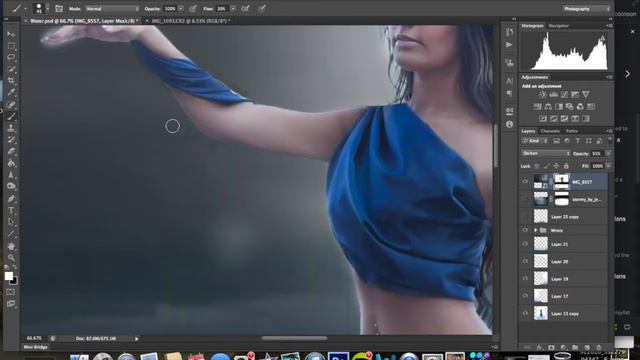The height and width of the screenshot is (360, 640).
Task: Toggle the Brush panel from options bar
Action: click(x=59, y=9)
